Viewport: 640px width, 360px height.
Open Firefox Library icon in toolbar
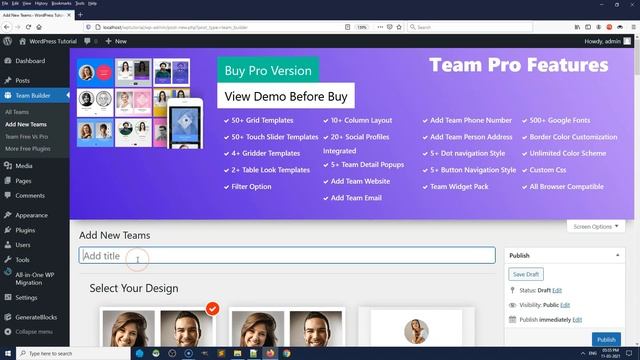(x=577, y=27)
